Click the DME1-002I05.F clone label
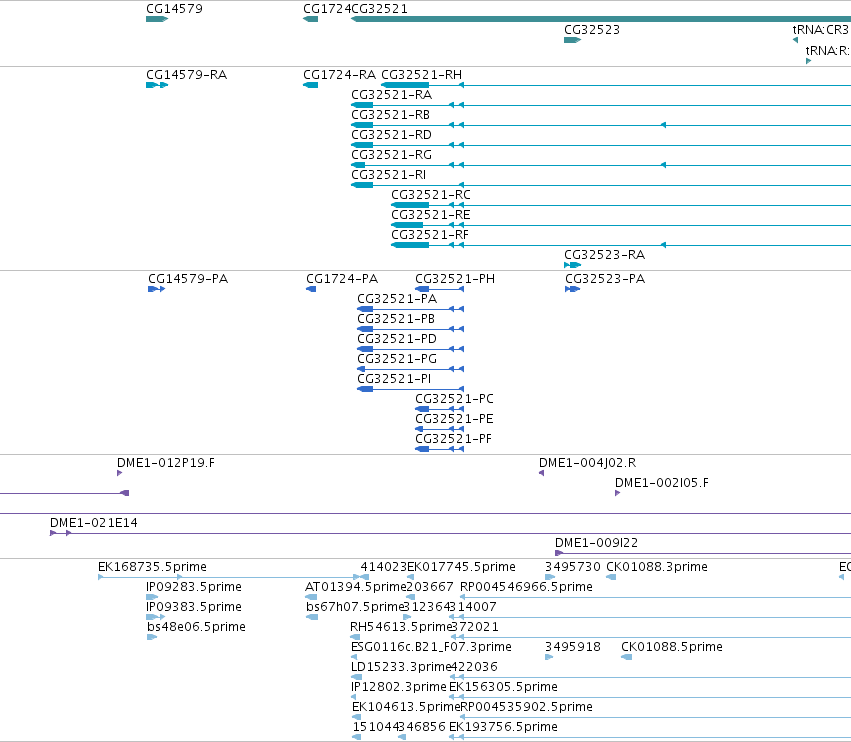Viewport: 851px width, 742px height. click(662, 483)
